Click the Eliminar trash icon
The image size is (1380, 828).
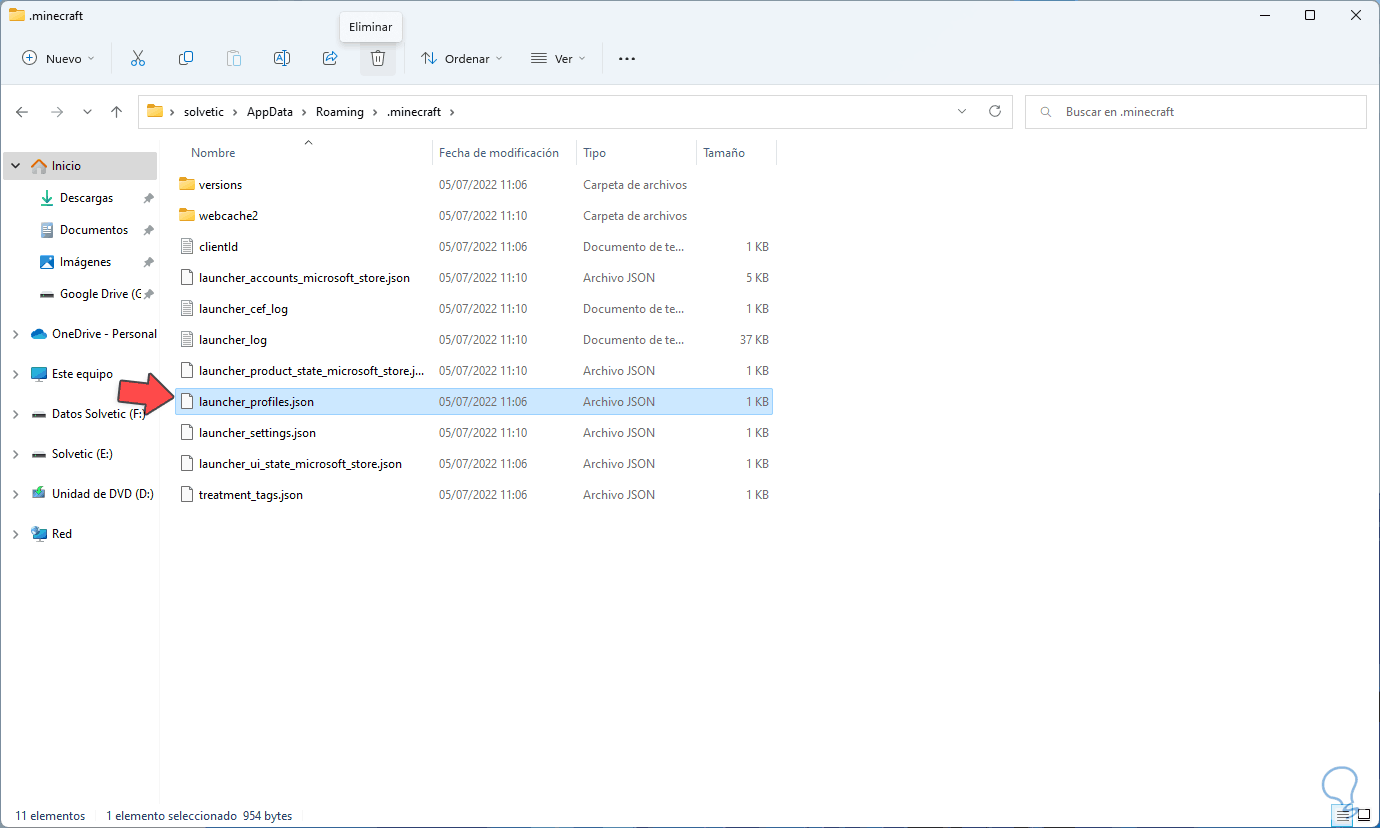(378, 59)
